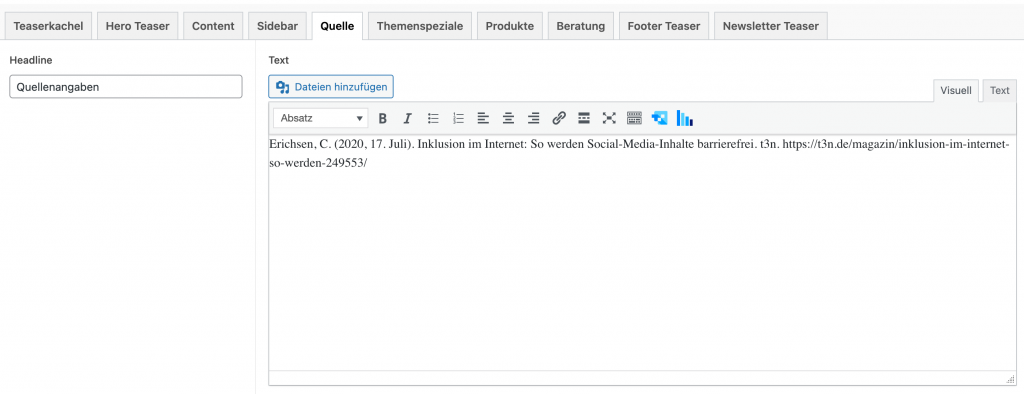Align text left
1024x394 pixels.
483,118
